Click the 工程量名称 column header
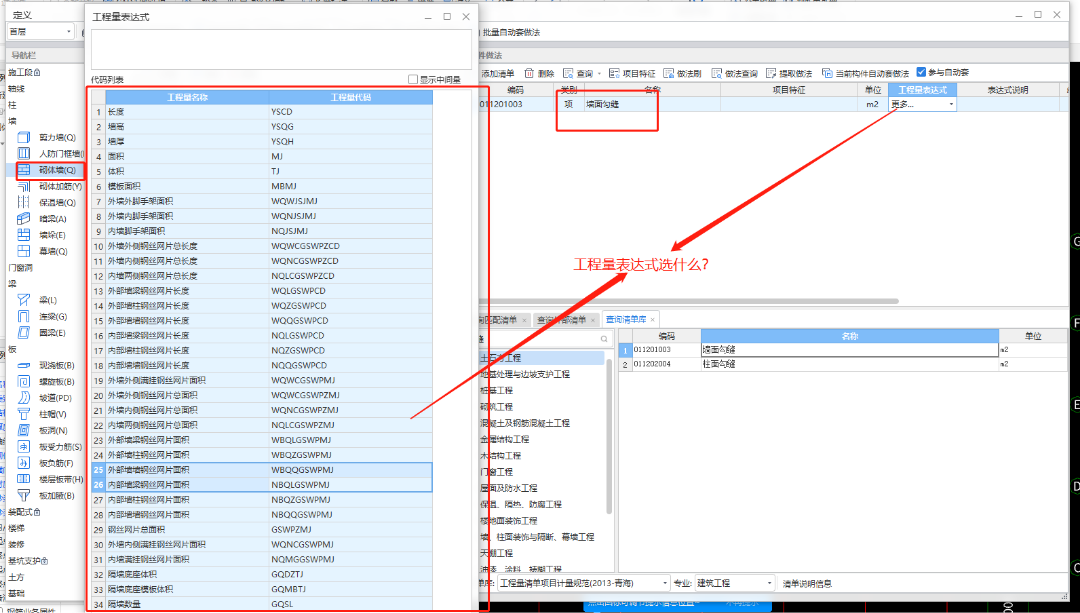Screen dimensions: 1080x613 (187, 98)
